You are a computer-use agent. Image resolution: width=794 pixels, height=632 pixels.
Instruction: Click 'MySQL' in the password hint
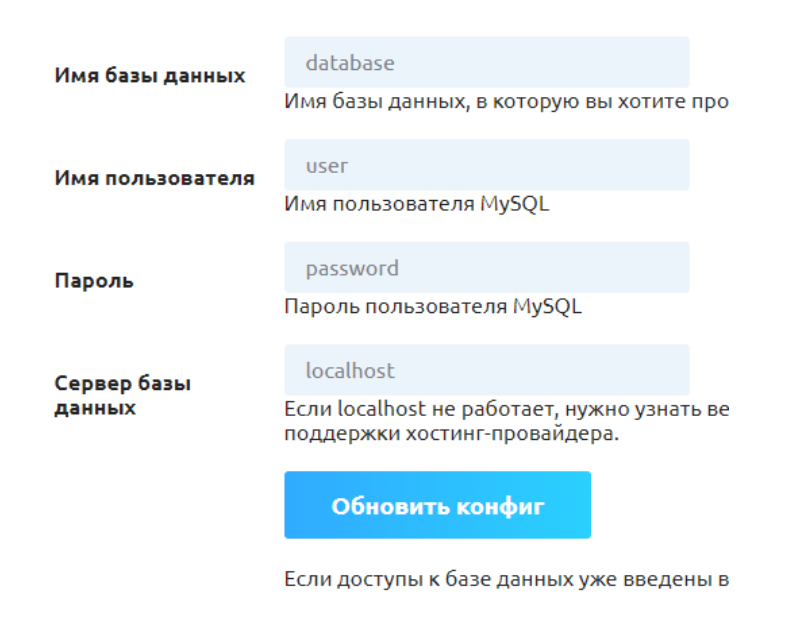[x=547, y=306]
